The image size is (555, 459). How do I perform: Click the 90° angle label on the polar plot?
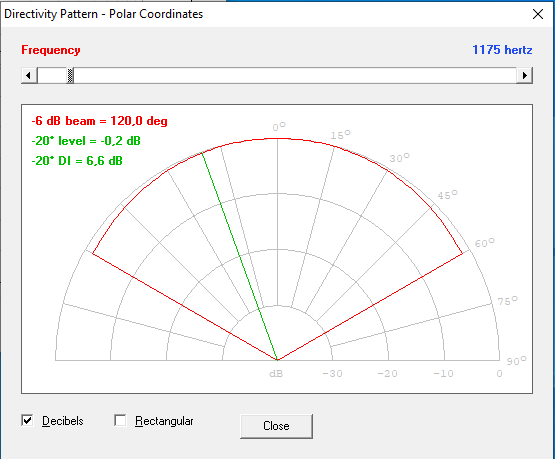(516, 361)
